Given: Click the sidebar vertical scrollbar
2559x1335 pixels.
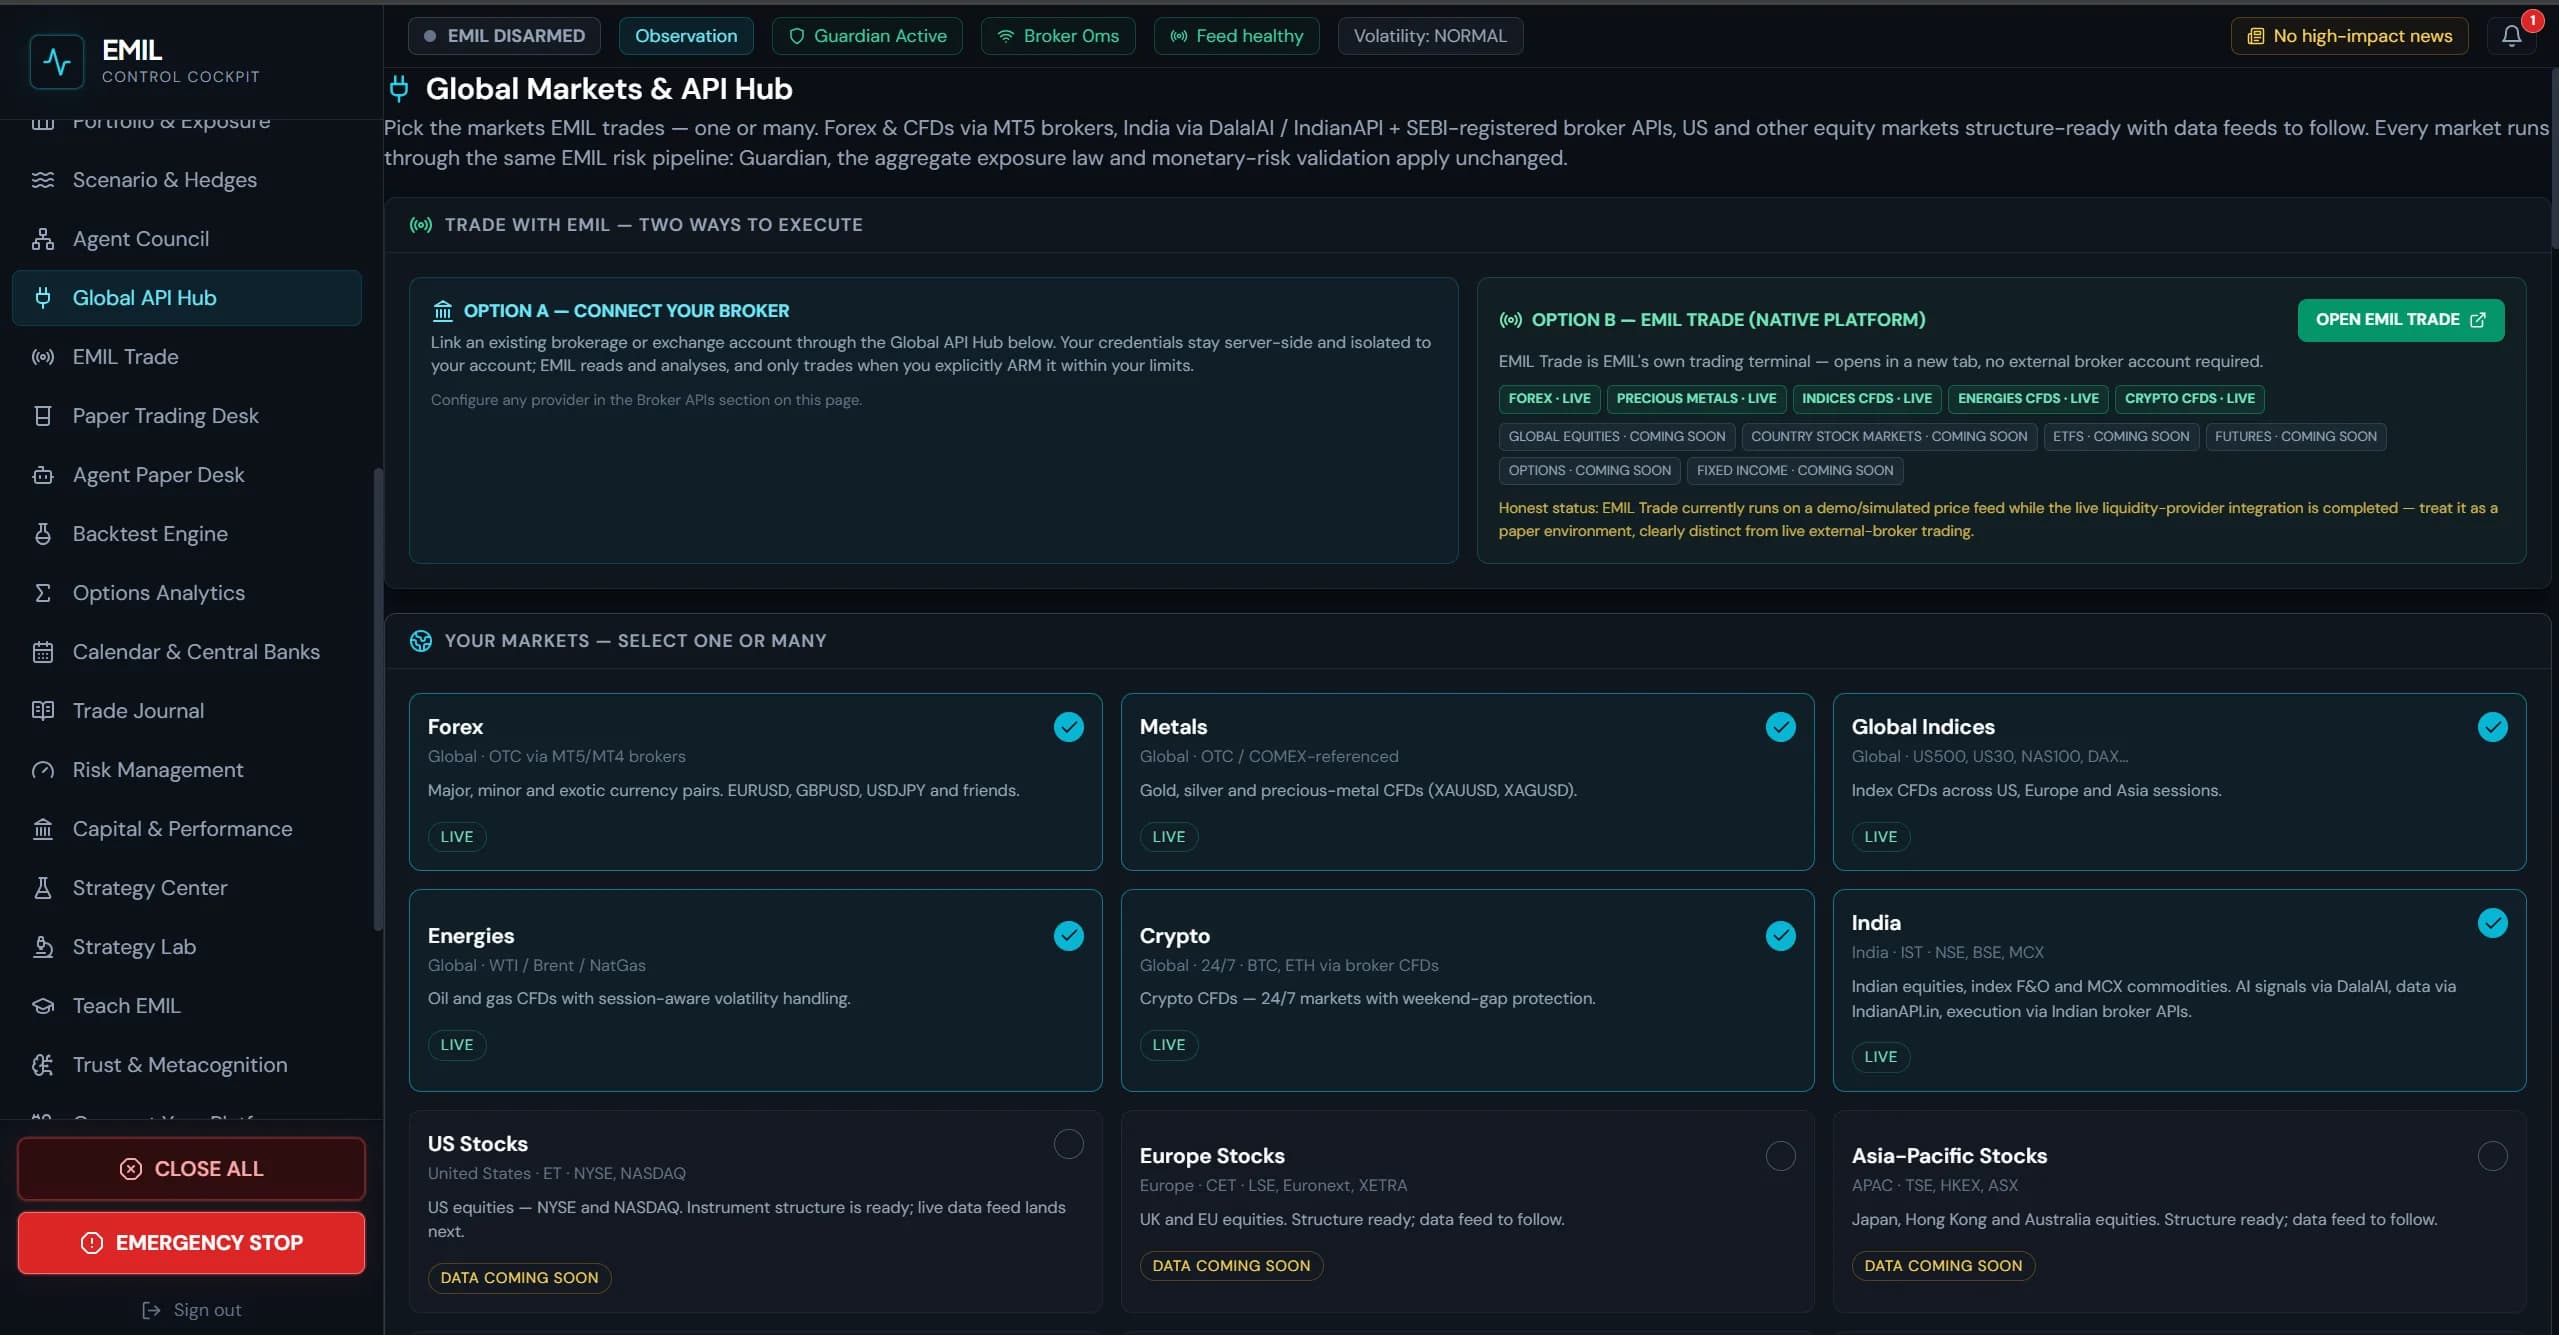Looking at the screenshot, I should (378, 700).
